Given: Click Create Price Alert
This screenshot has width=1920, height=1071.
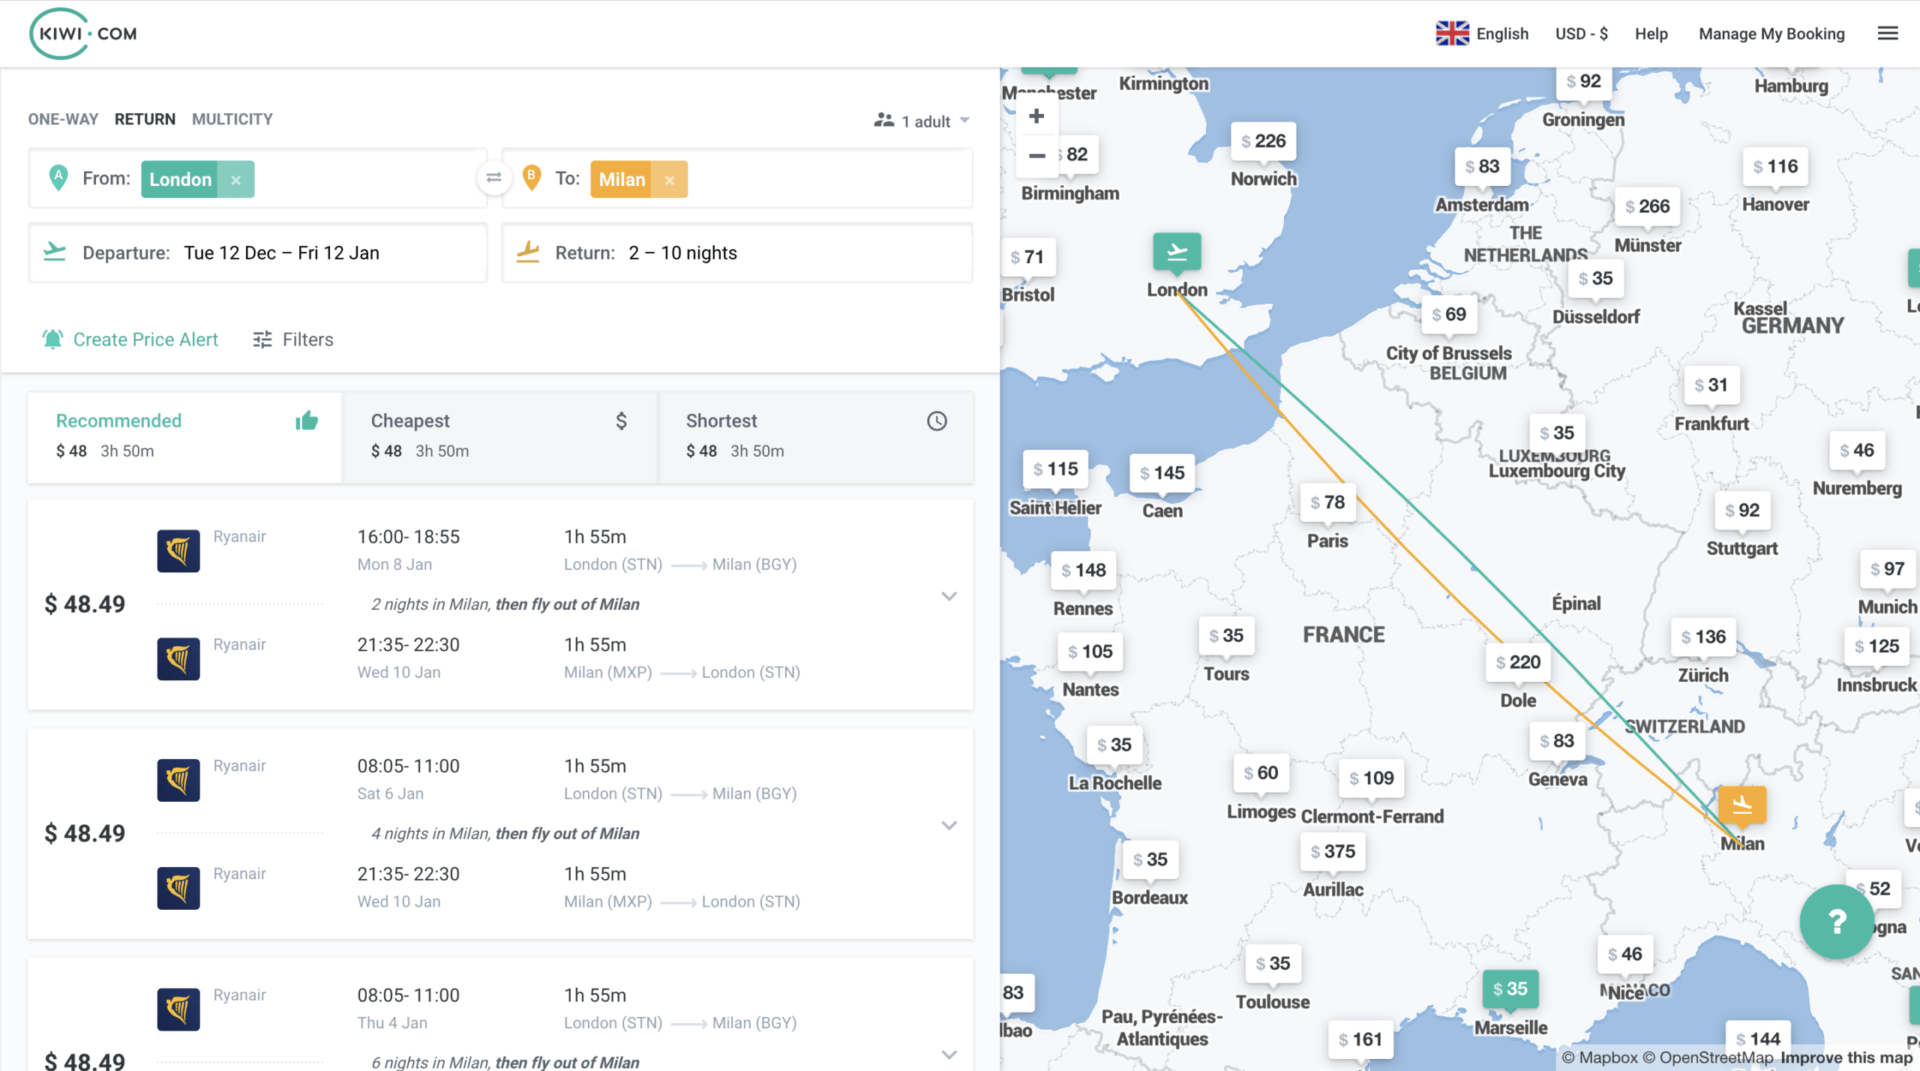Looking at the screenshot, I should tap(130, 340).
